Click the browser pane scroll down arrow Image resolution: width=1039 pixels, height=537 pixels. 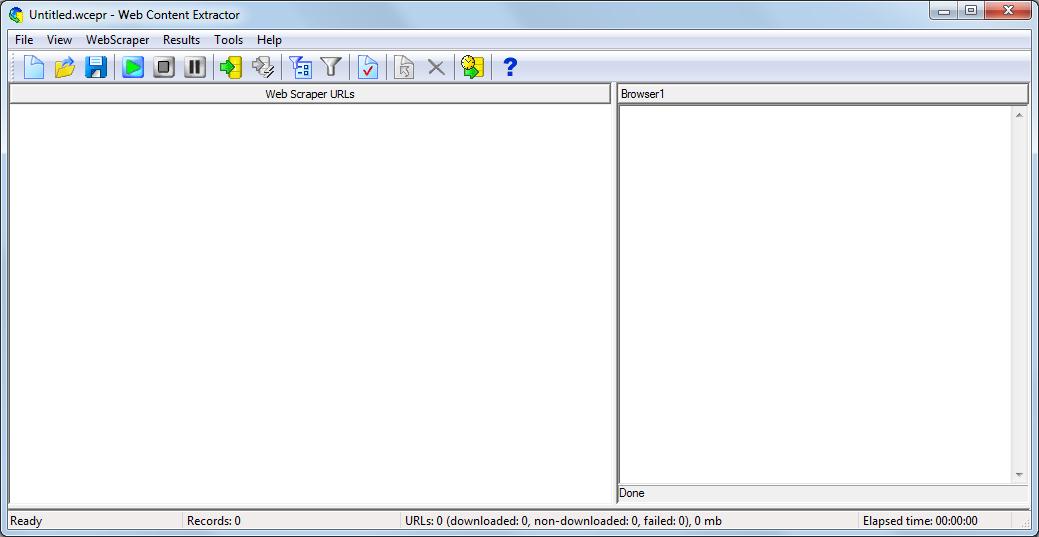(1020, 475)
